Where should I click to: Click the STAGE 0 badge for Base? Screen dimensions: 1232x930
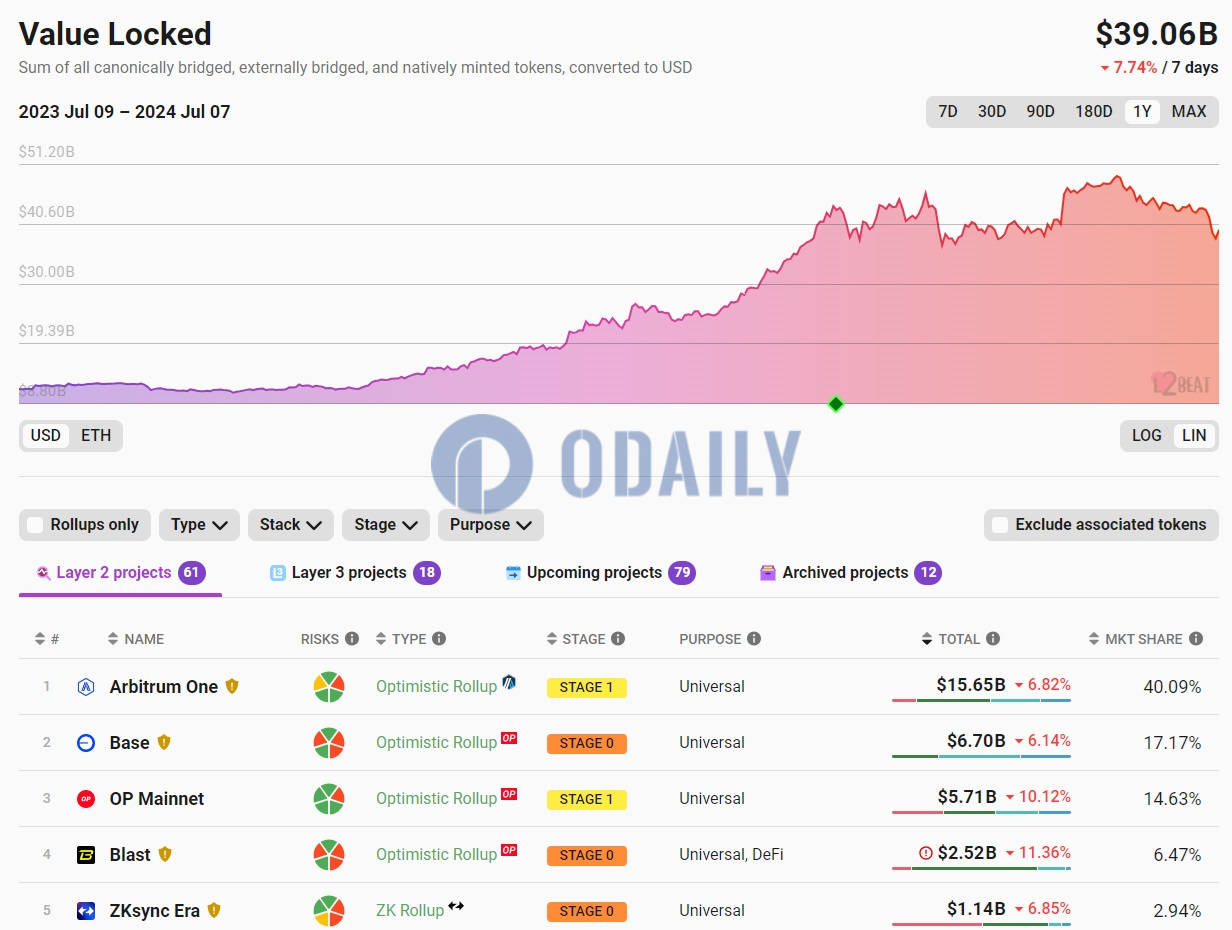coord(587,744)
